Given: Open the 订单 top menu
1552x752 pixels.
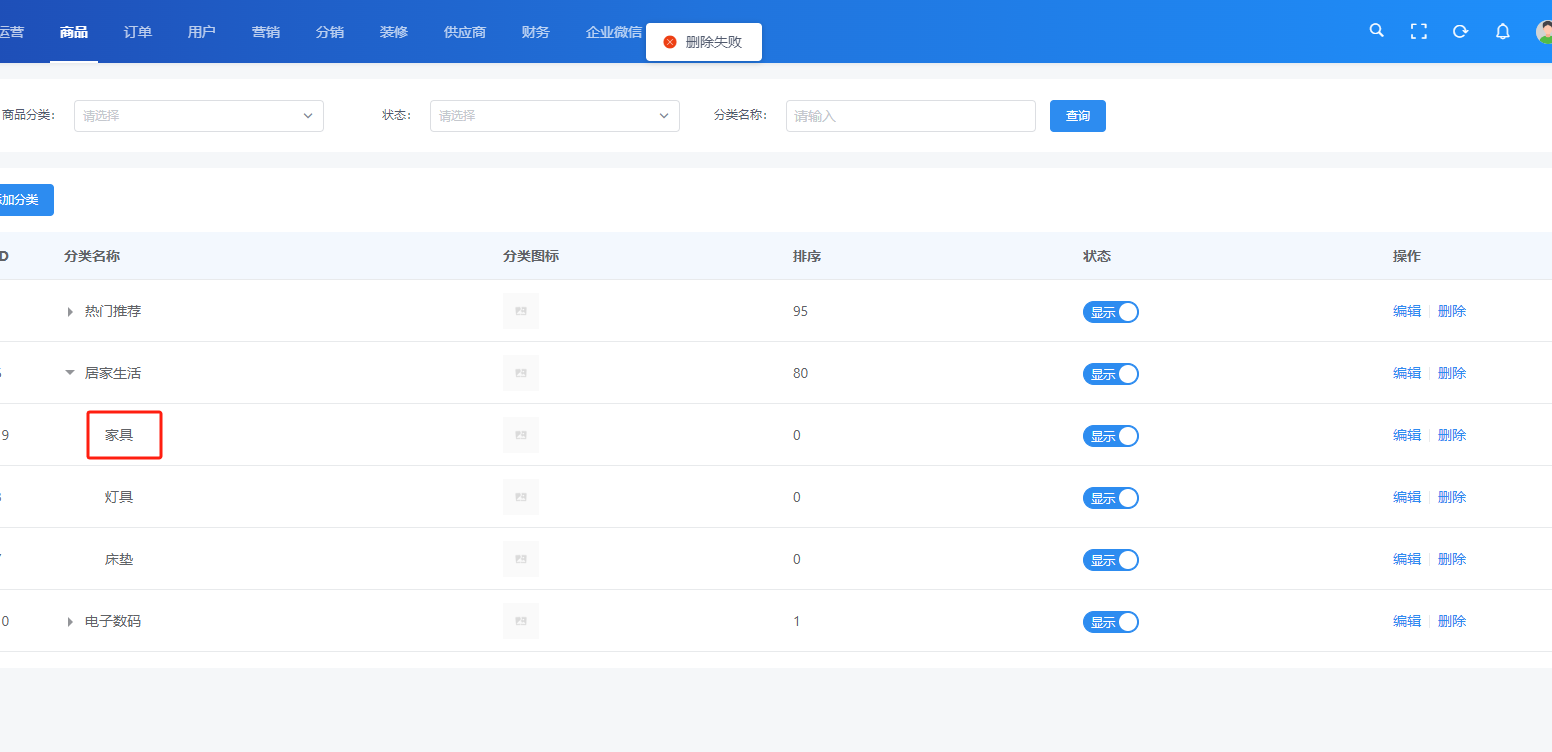Looking at the screenshot, I should [x=138, y=32].
